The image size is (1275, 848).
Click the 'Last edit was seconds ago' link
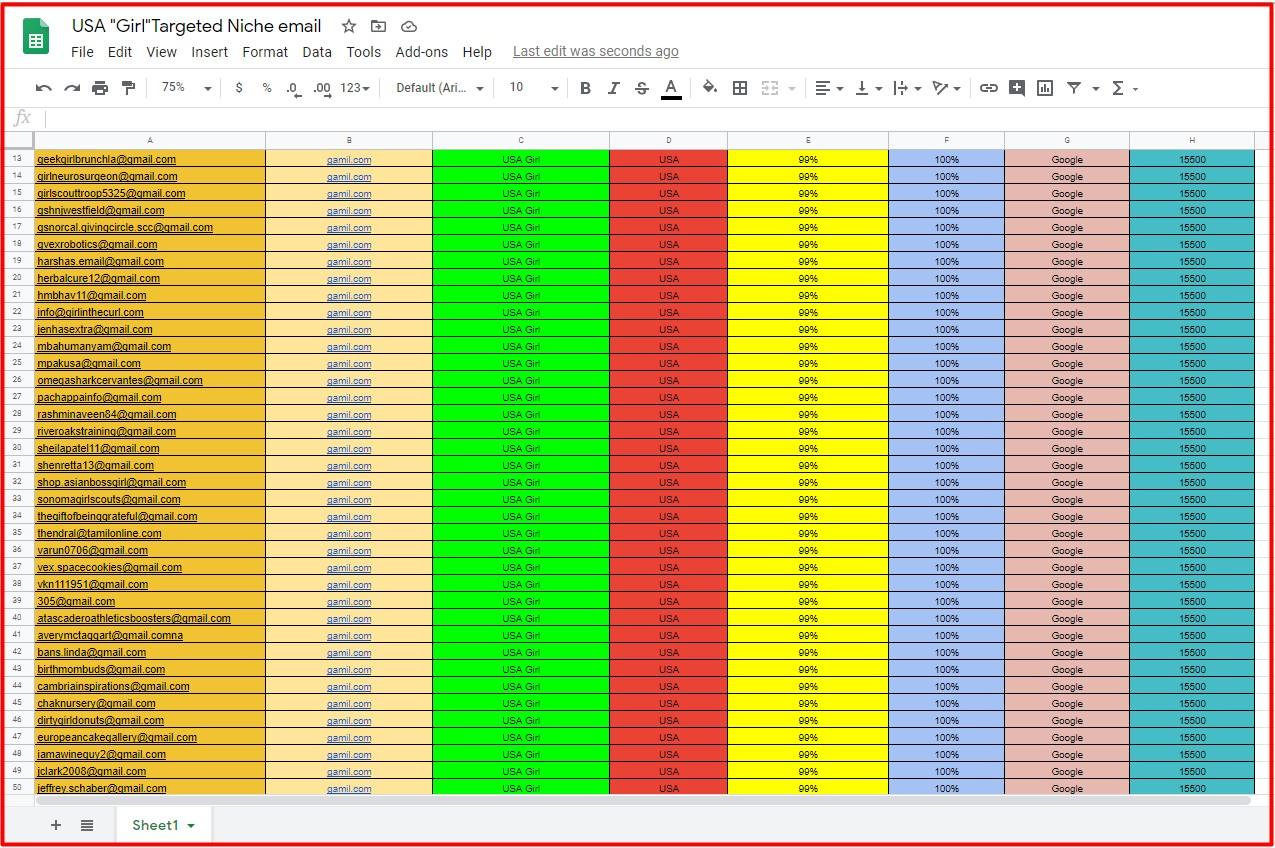click(x=595, y=51)
